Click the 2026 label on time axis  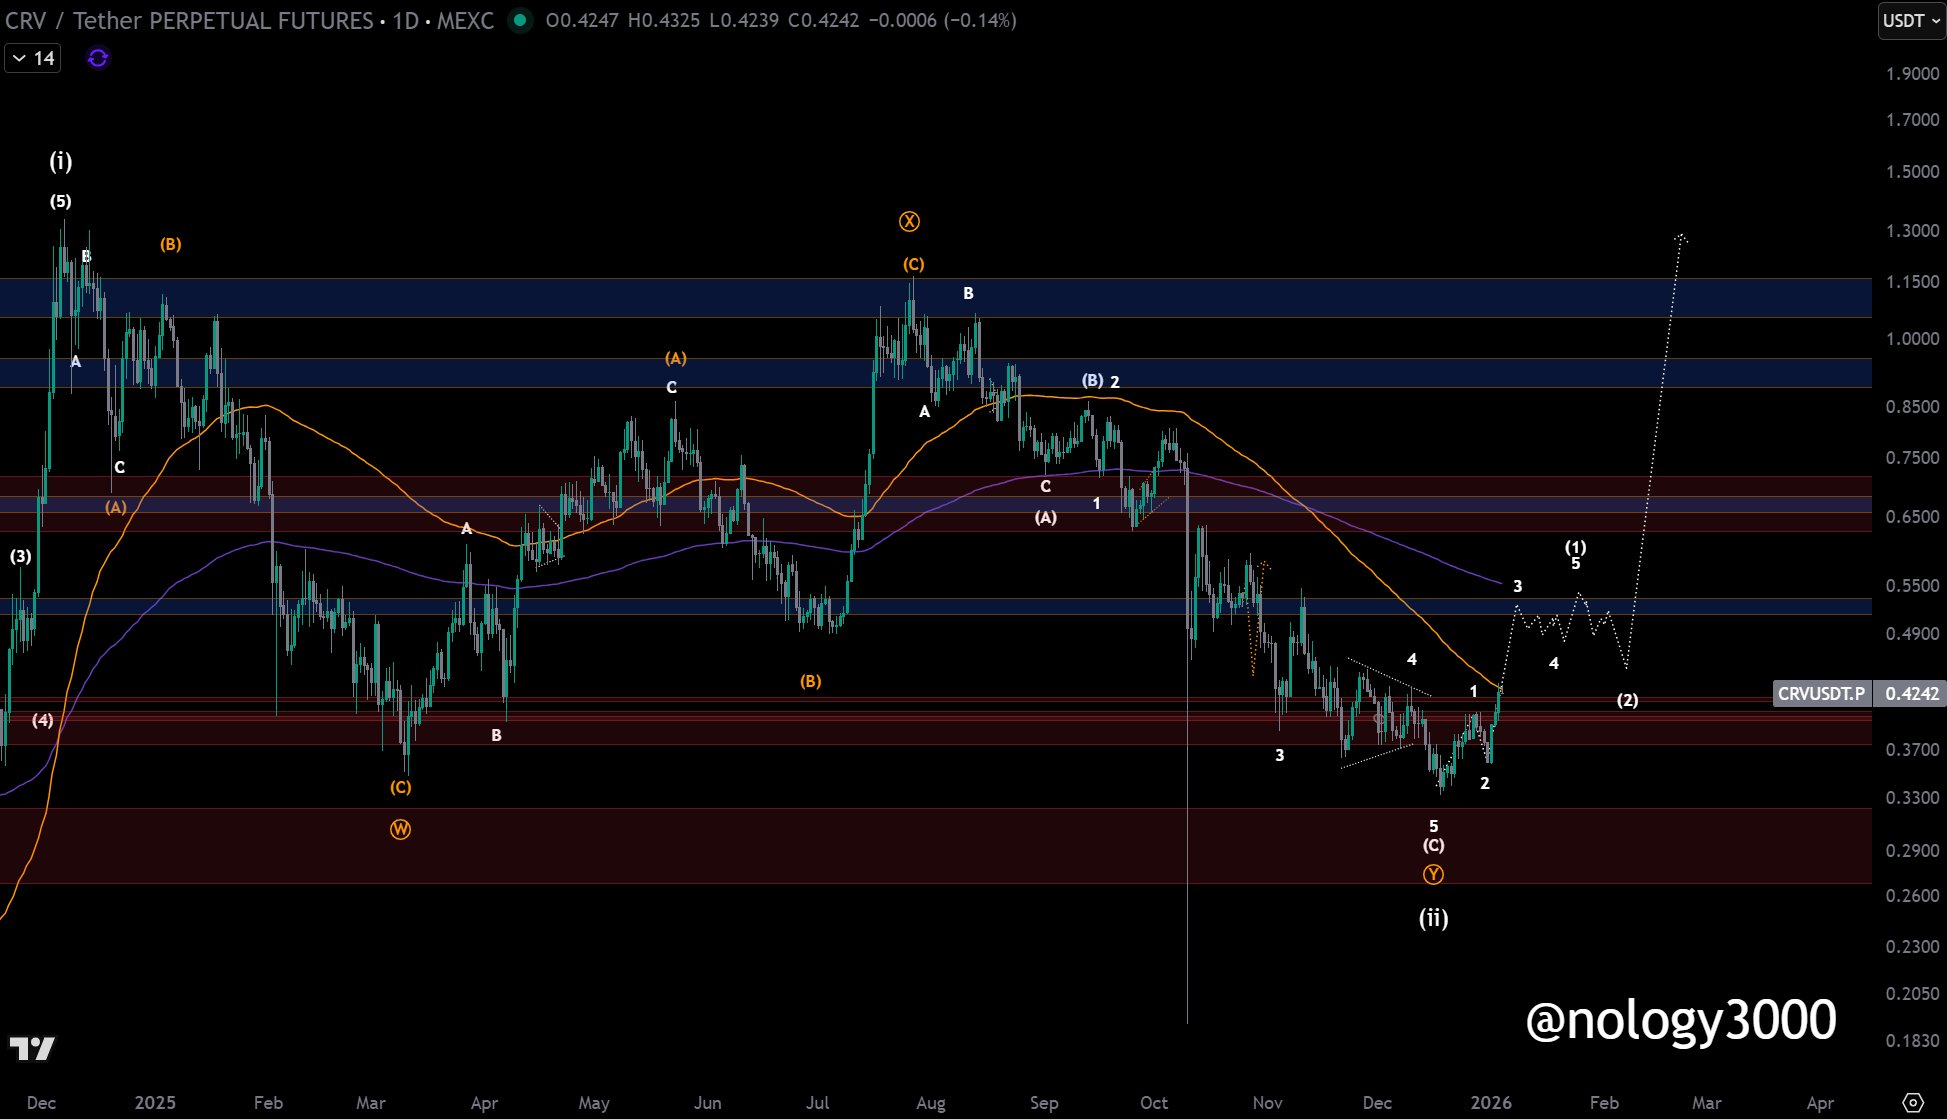coord(1491,1102)
